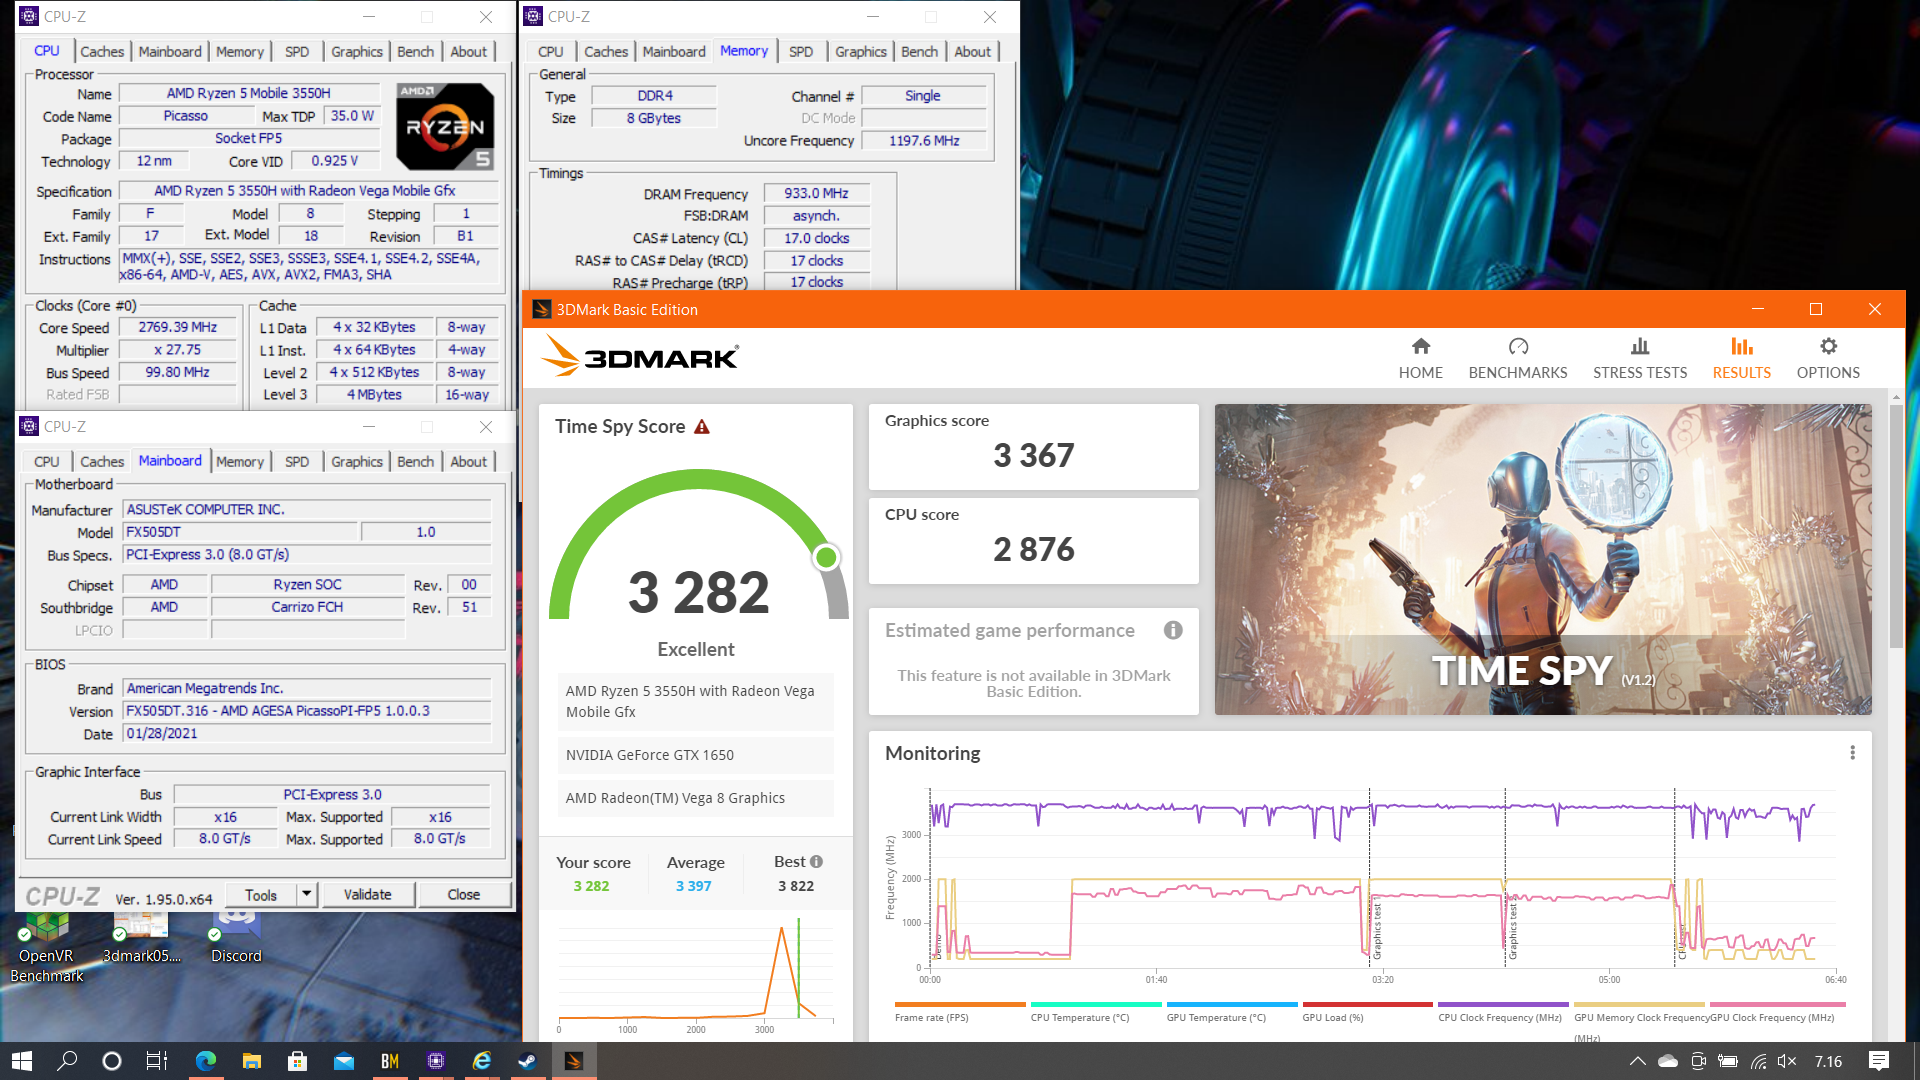This screenshot has height=1080, width=1920.
Task: Open the action center notifications icon
Action: 1879,1061
